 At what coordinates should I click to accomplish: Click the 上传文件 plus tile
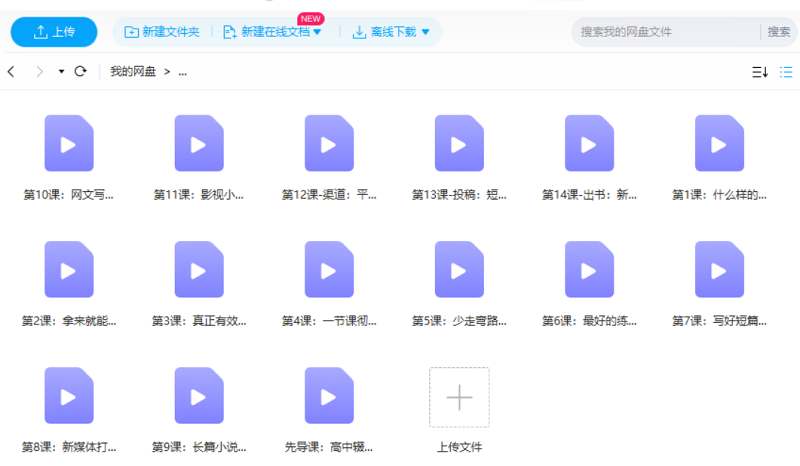point(459,397)
